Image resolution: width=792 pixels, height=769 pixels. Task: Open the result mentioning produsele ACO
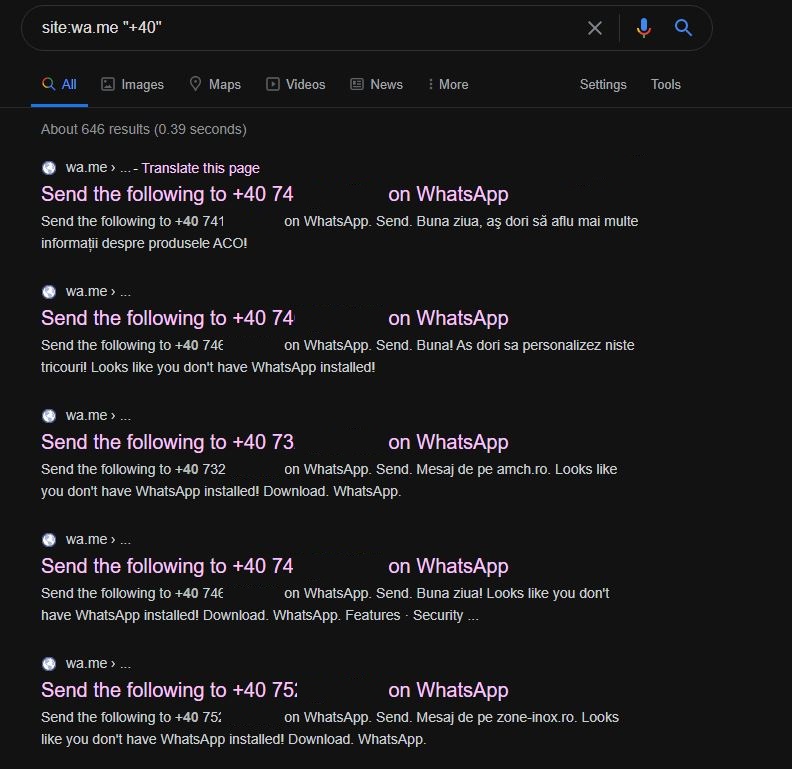coord(275,194)
